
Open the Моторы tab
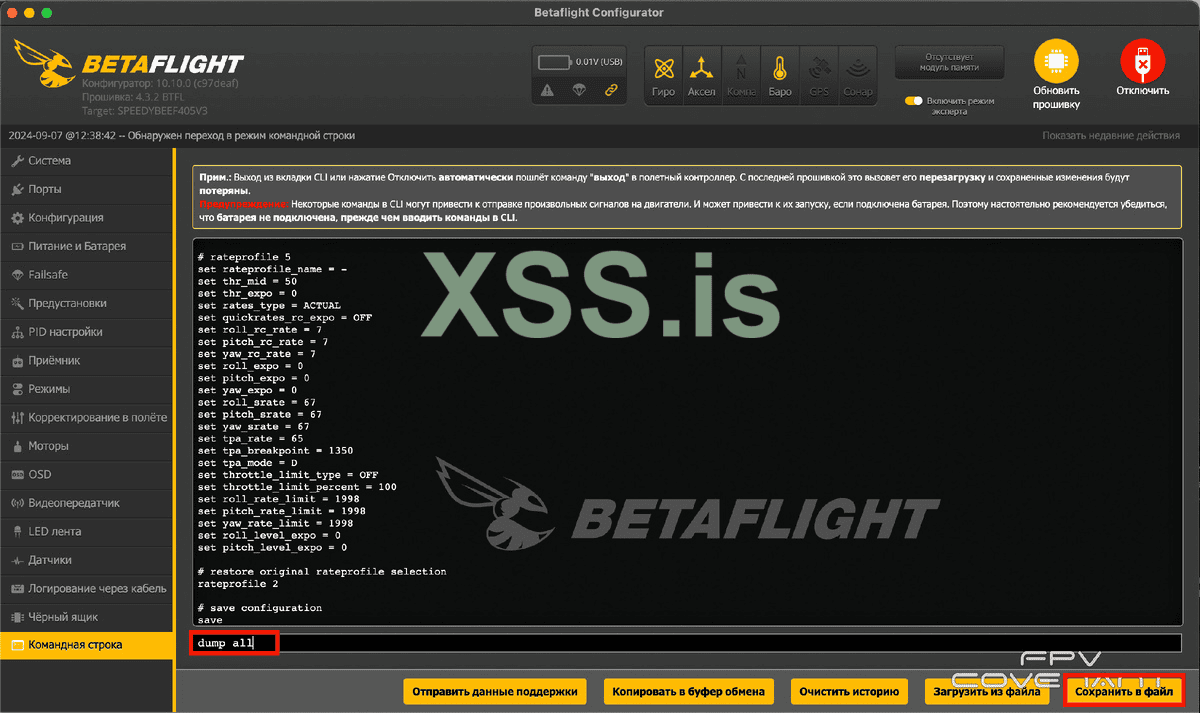[x=87, y=446]
